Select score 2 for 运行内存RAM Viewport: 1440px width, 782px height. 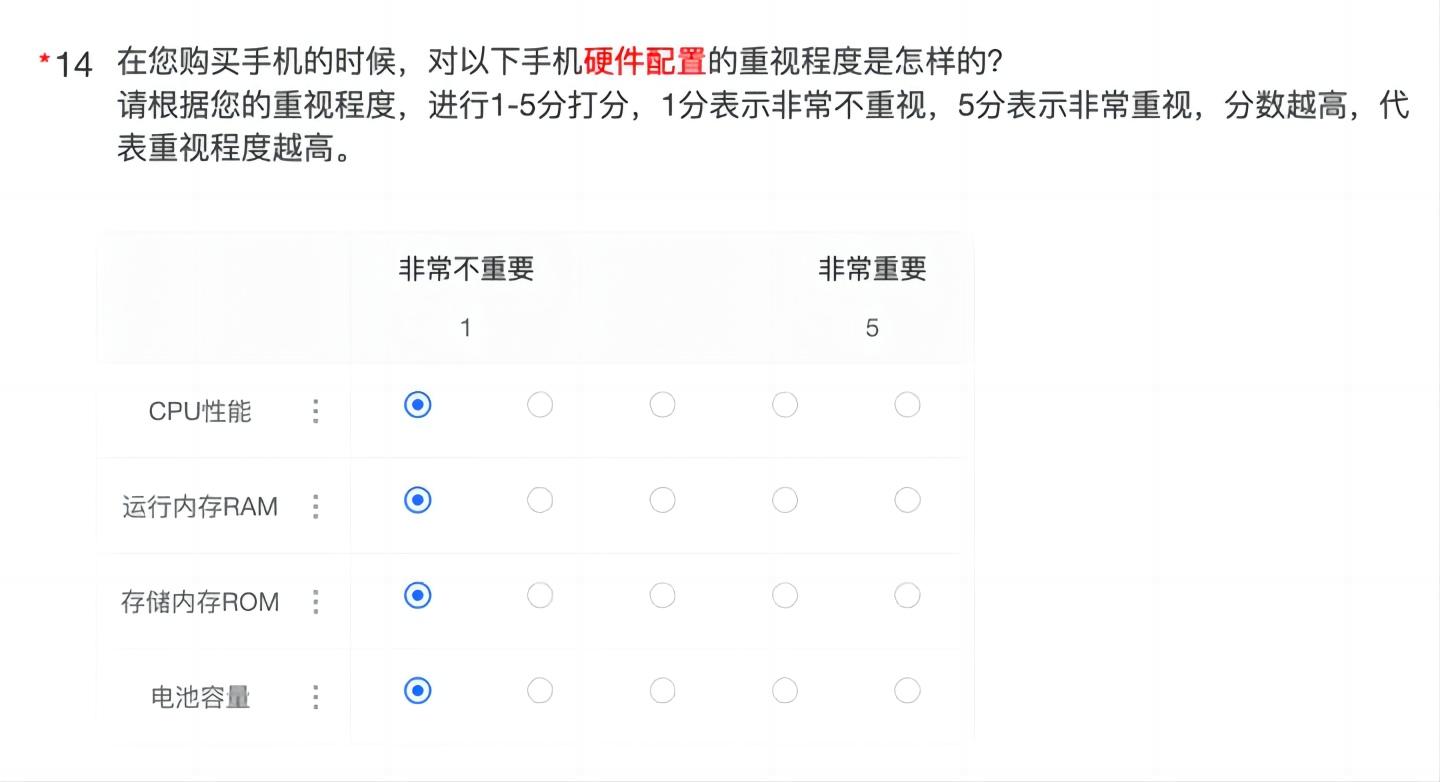point(540,500)
